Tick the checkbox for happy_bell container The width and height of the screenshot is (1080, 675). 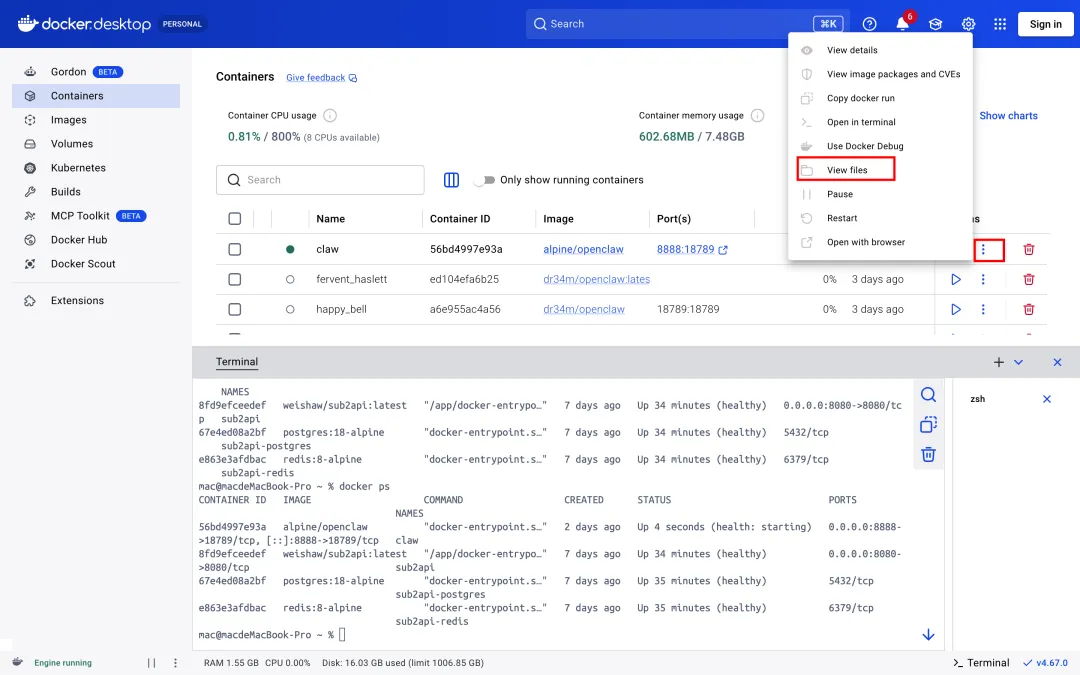[x=235, y=309]
